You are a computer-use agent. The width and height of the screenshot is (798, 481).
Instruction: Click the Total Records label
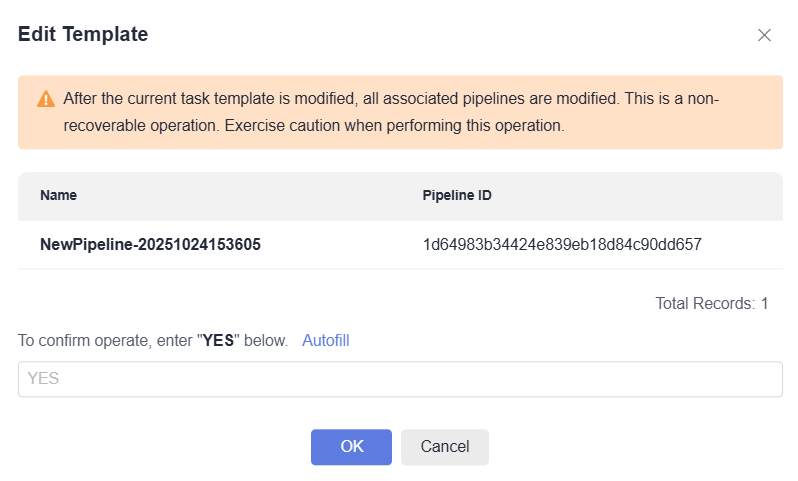pos(705,303)
